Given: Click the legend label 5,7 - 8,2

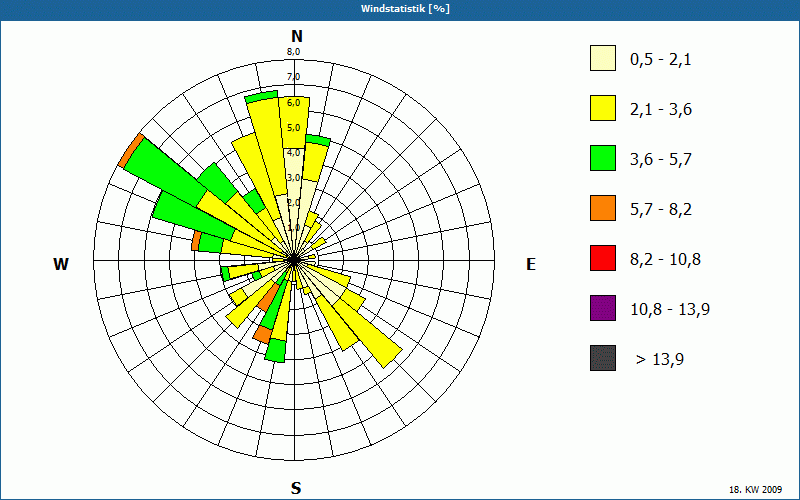Looking at the screenshot, I should click(661, 210).
